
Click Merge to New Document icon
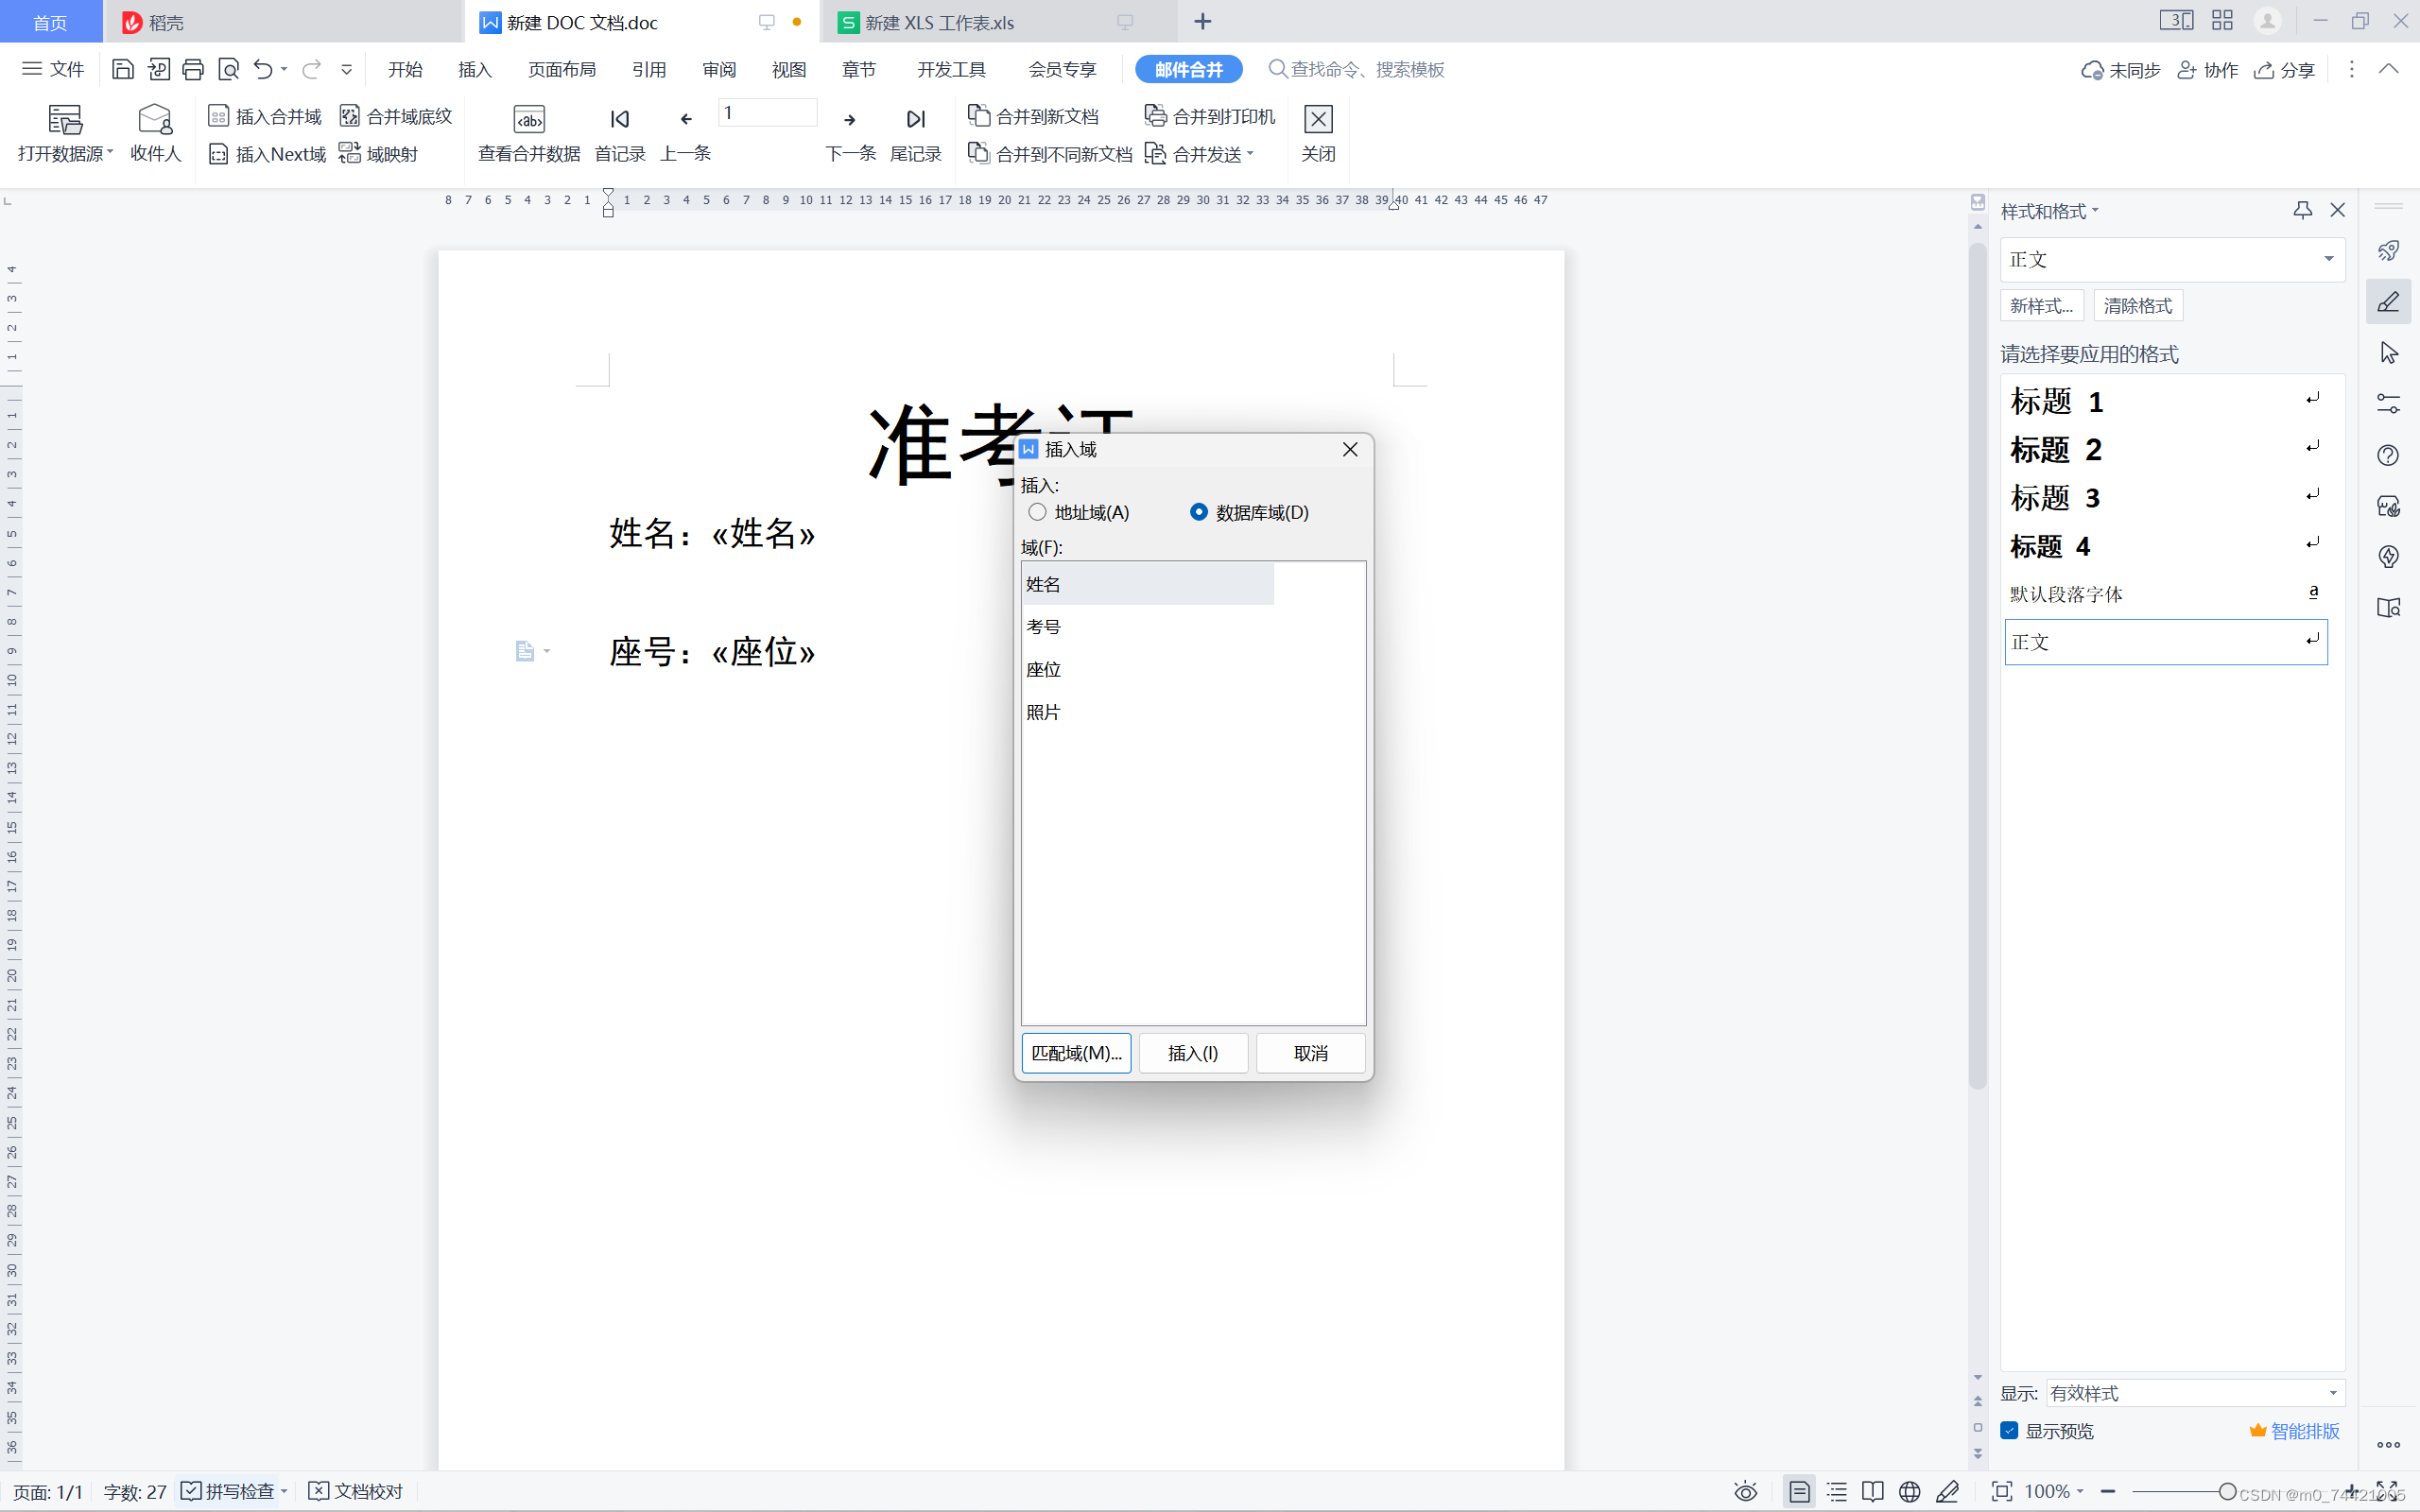click(979, 116)
